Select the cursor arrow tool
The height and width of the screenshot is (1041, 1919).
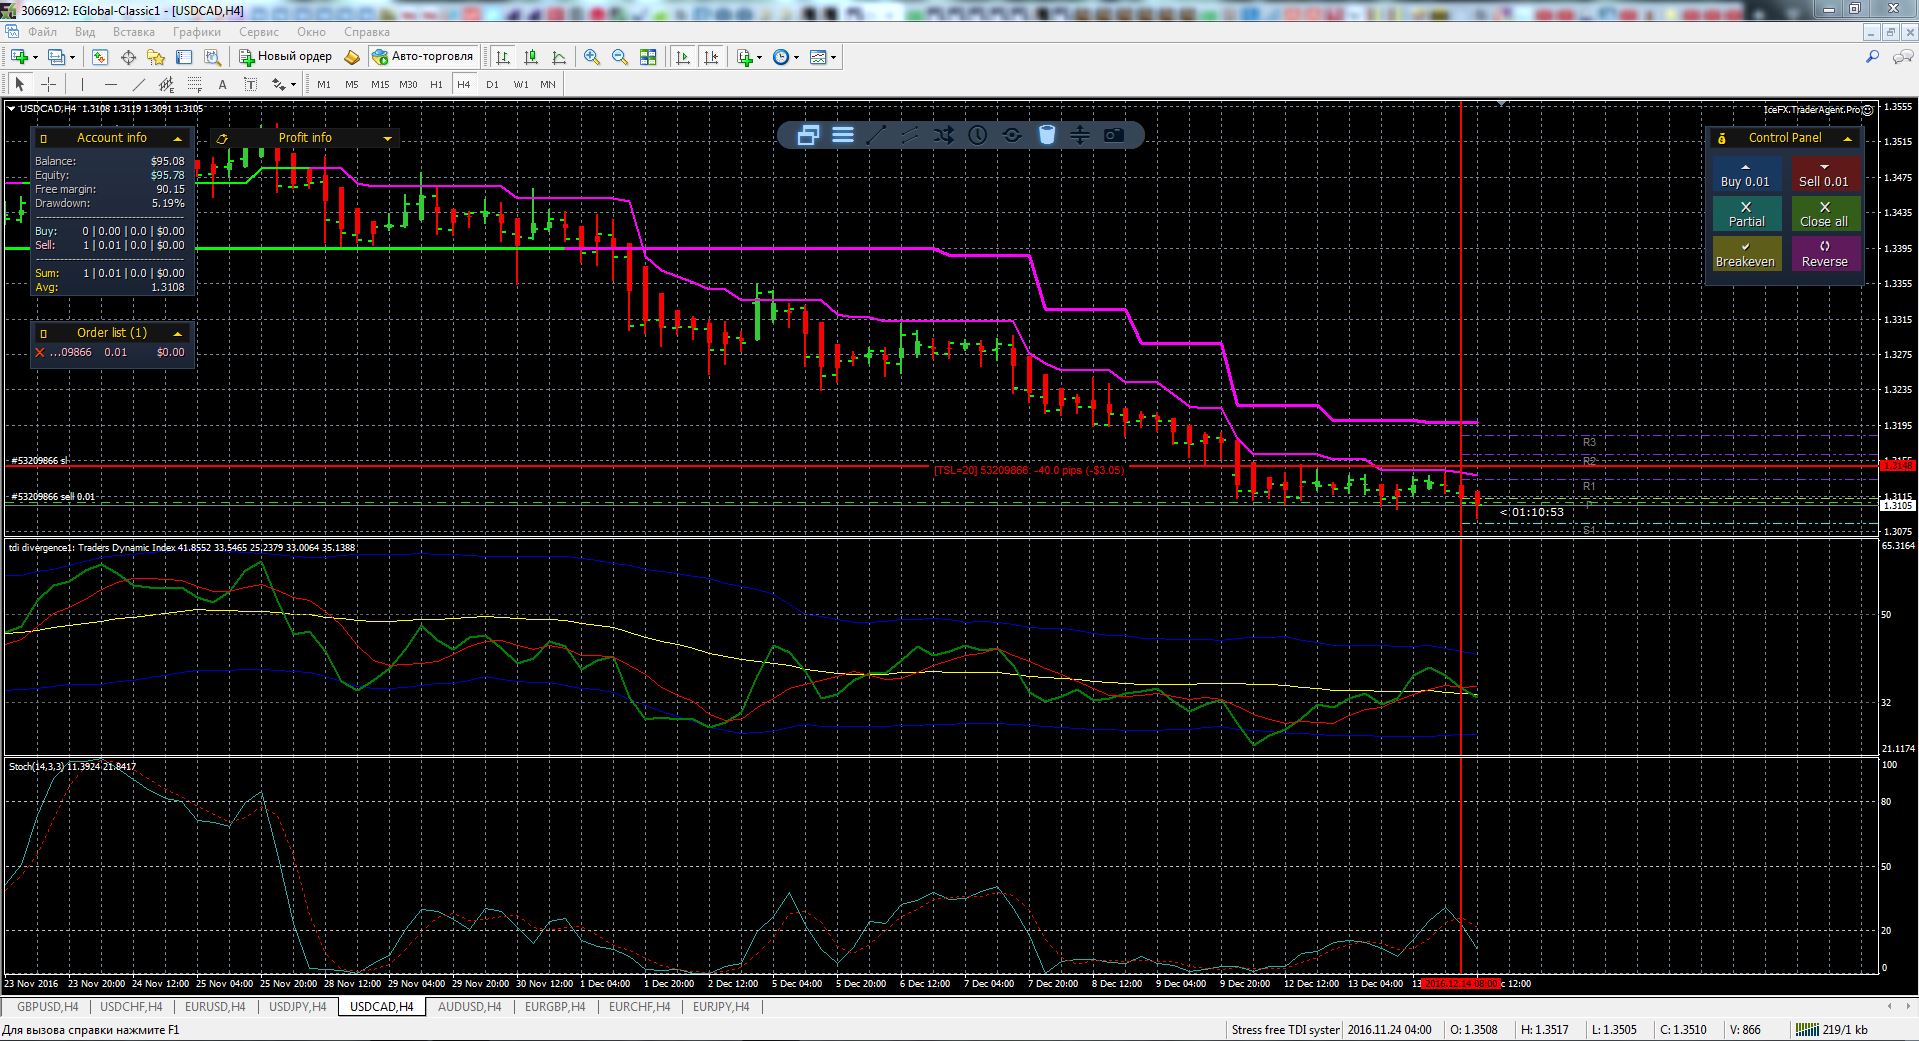click(20, 84)
